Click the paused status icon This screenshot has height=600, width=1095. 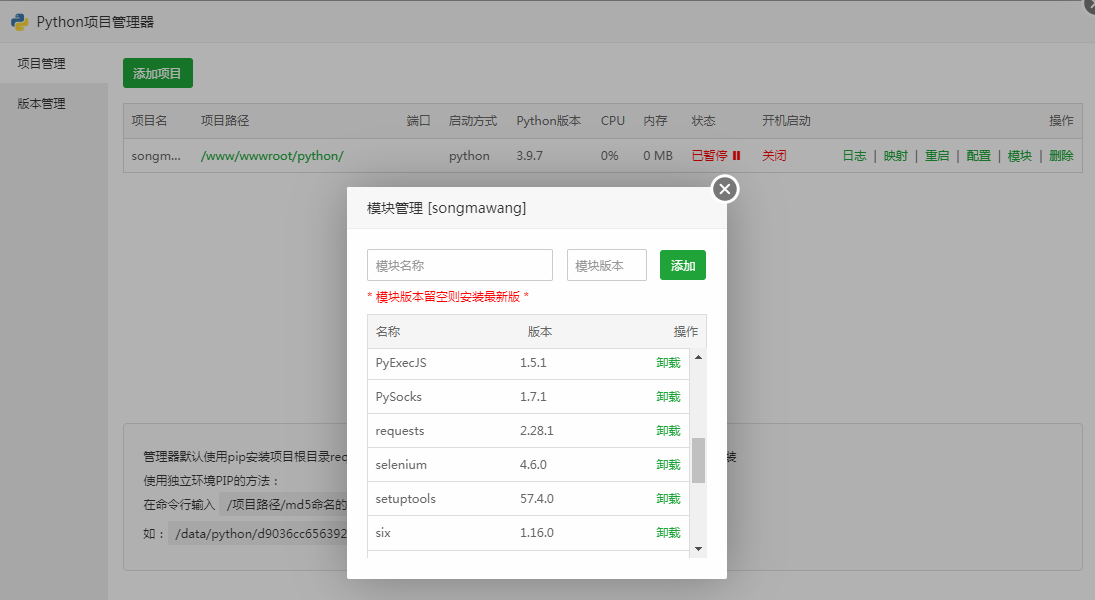[x=736, y=156]
